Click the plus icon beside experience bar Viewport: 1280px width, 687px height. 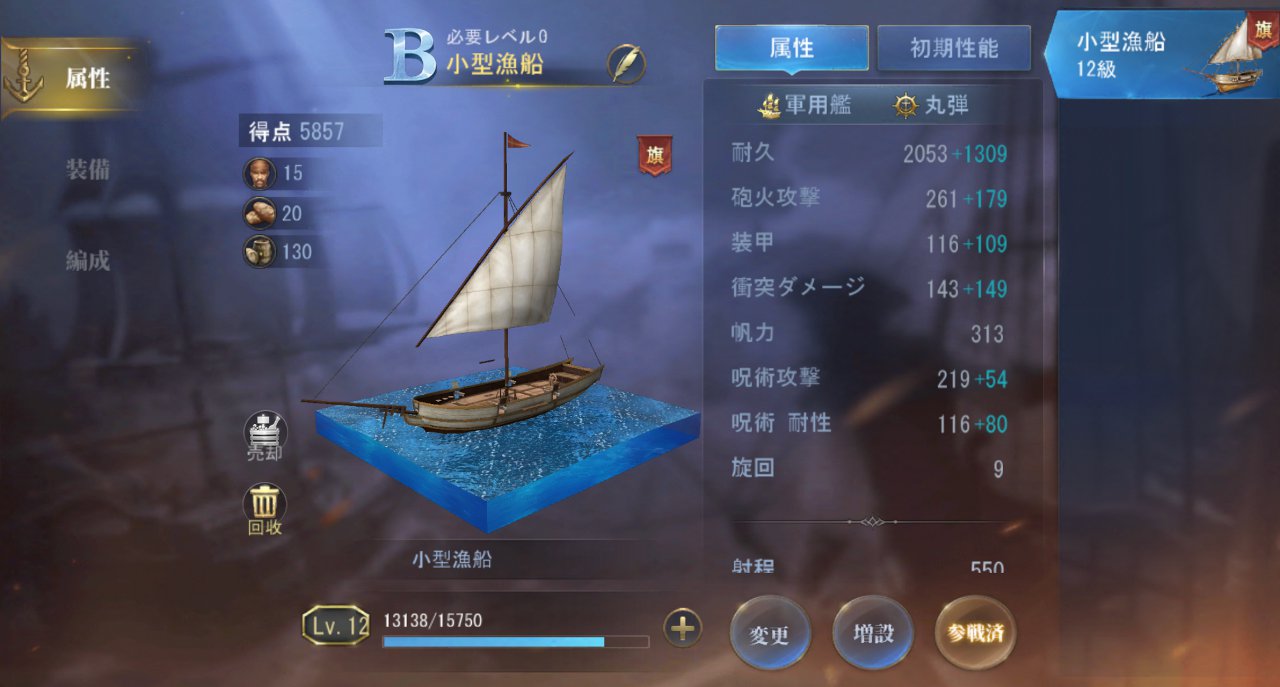pyautogui.click(x=683, y=628)
